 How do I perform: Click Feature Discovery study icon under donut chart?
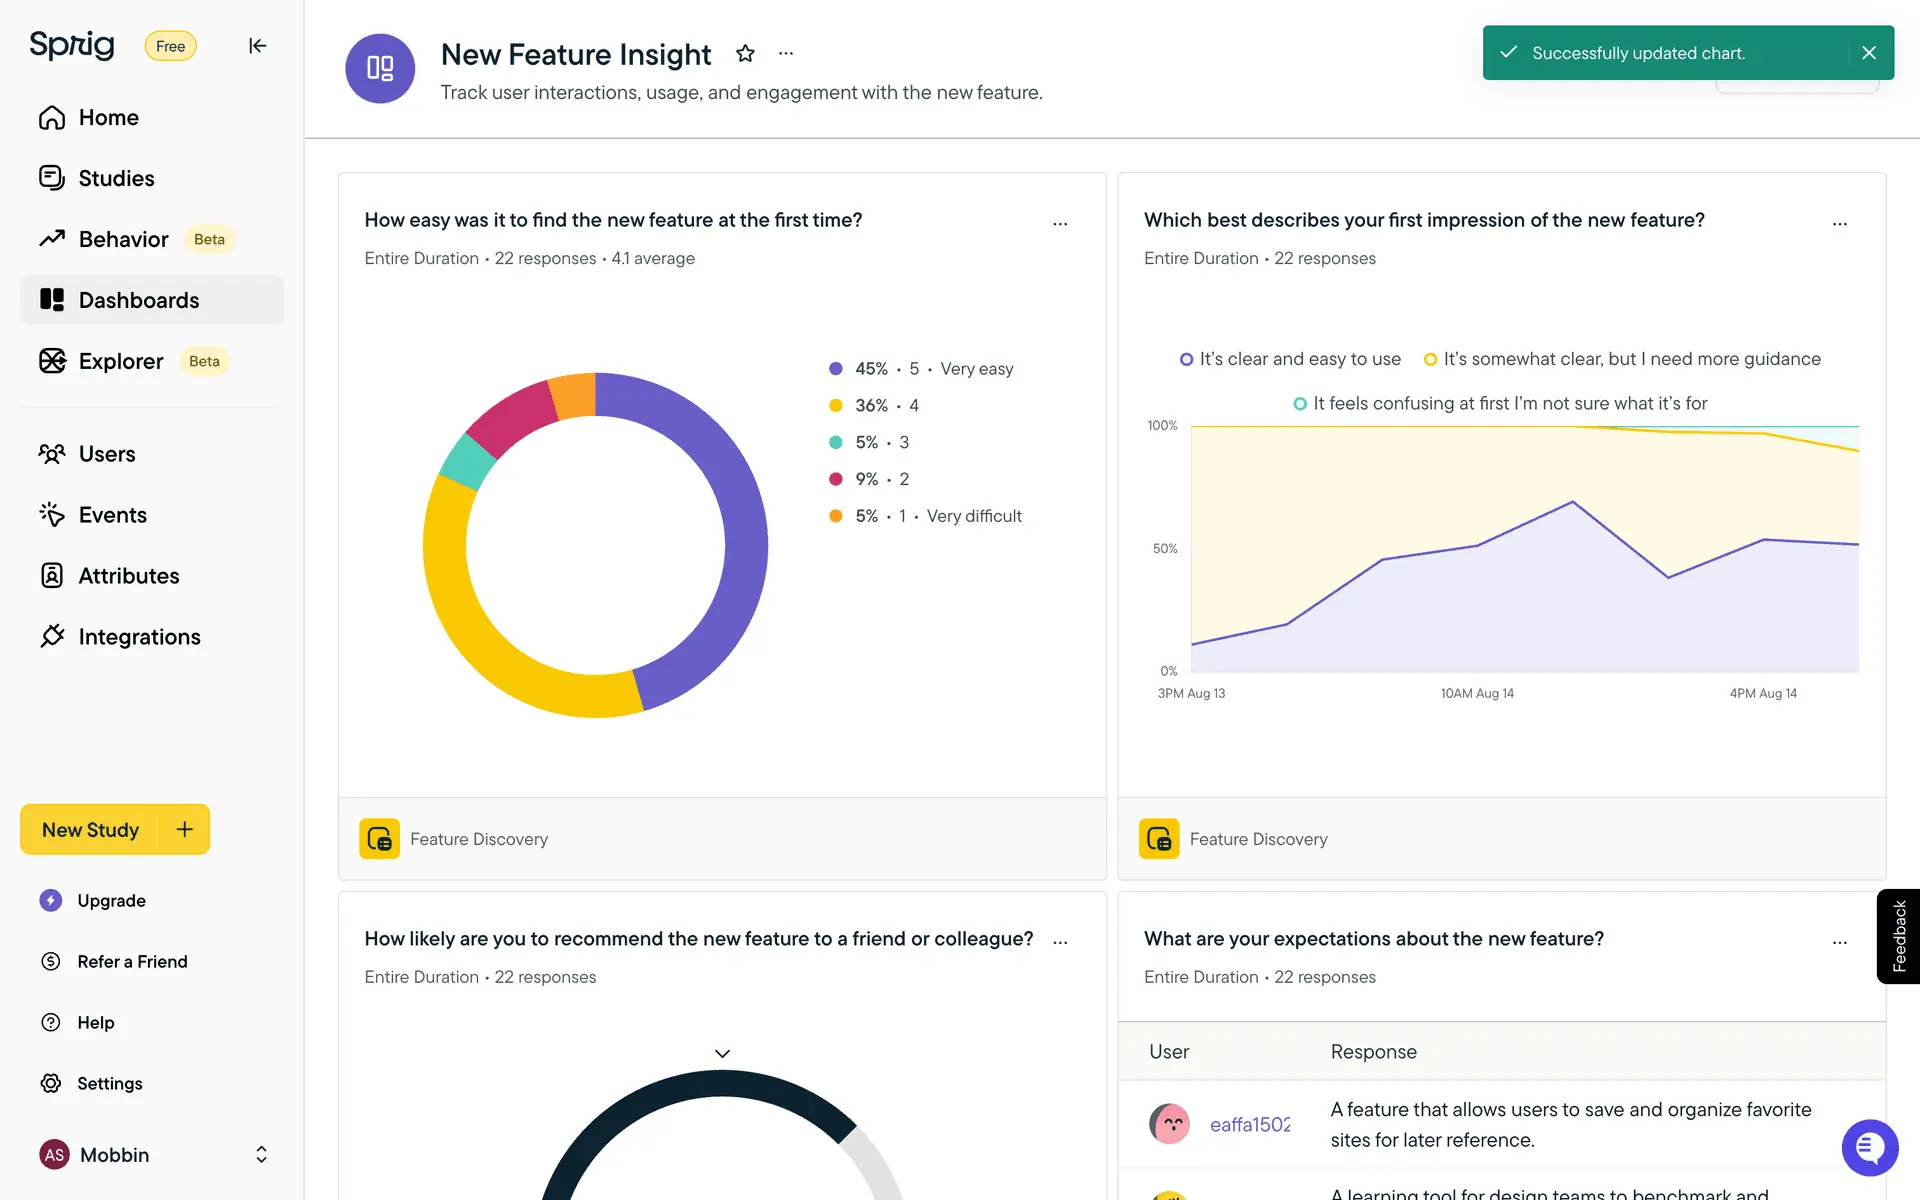(x=380, y=839)
